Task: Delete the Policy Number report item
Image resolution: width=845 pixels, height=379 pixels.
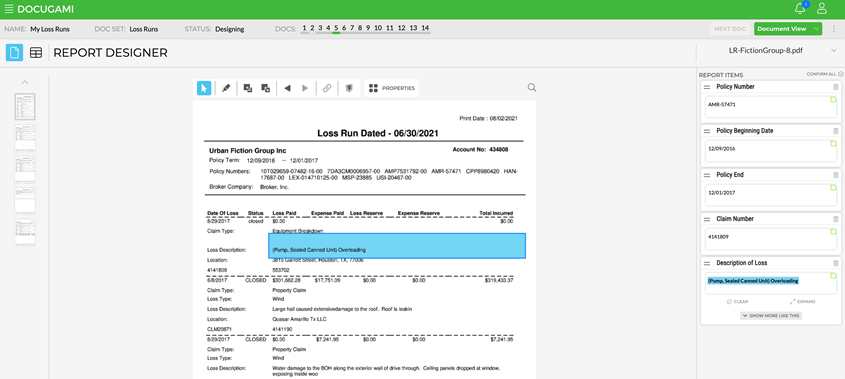Action: tap(836, 87)
